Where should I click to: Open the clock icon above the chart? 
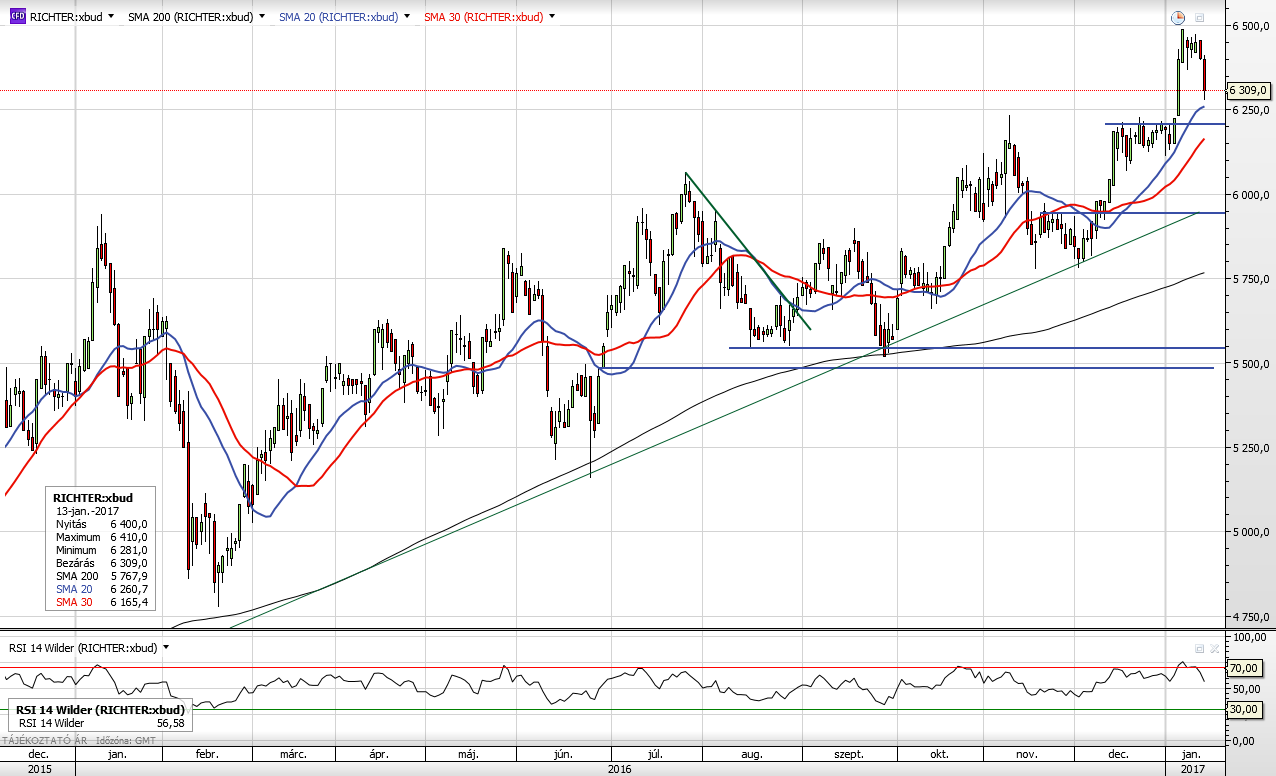tap(1178, 17)
